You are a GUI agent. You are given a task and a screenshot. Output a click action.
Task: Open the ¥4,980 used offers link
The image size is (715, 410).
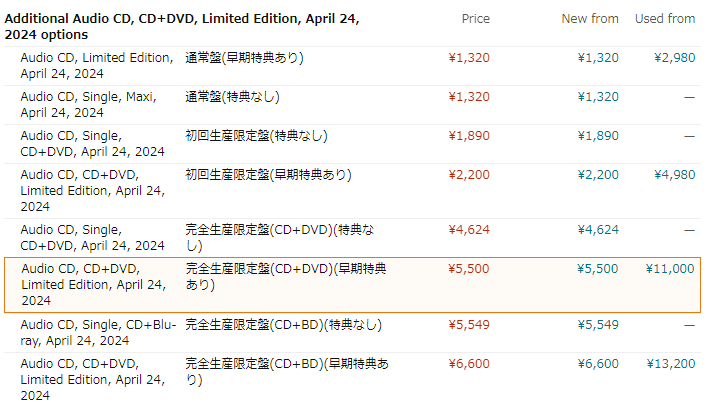coord(674,175)
